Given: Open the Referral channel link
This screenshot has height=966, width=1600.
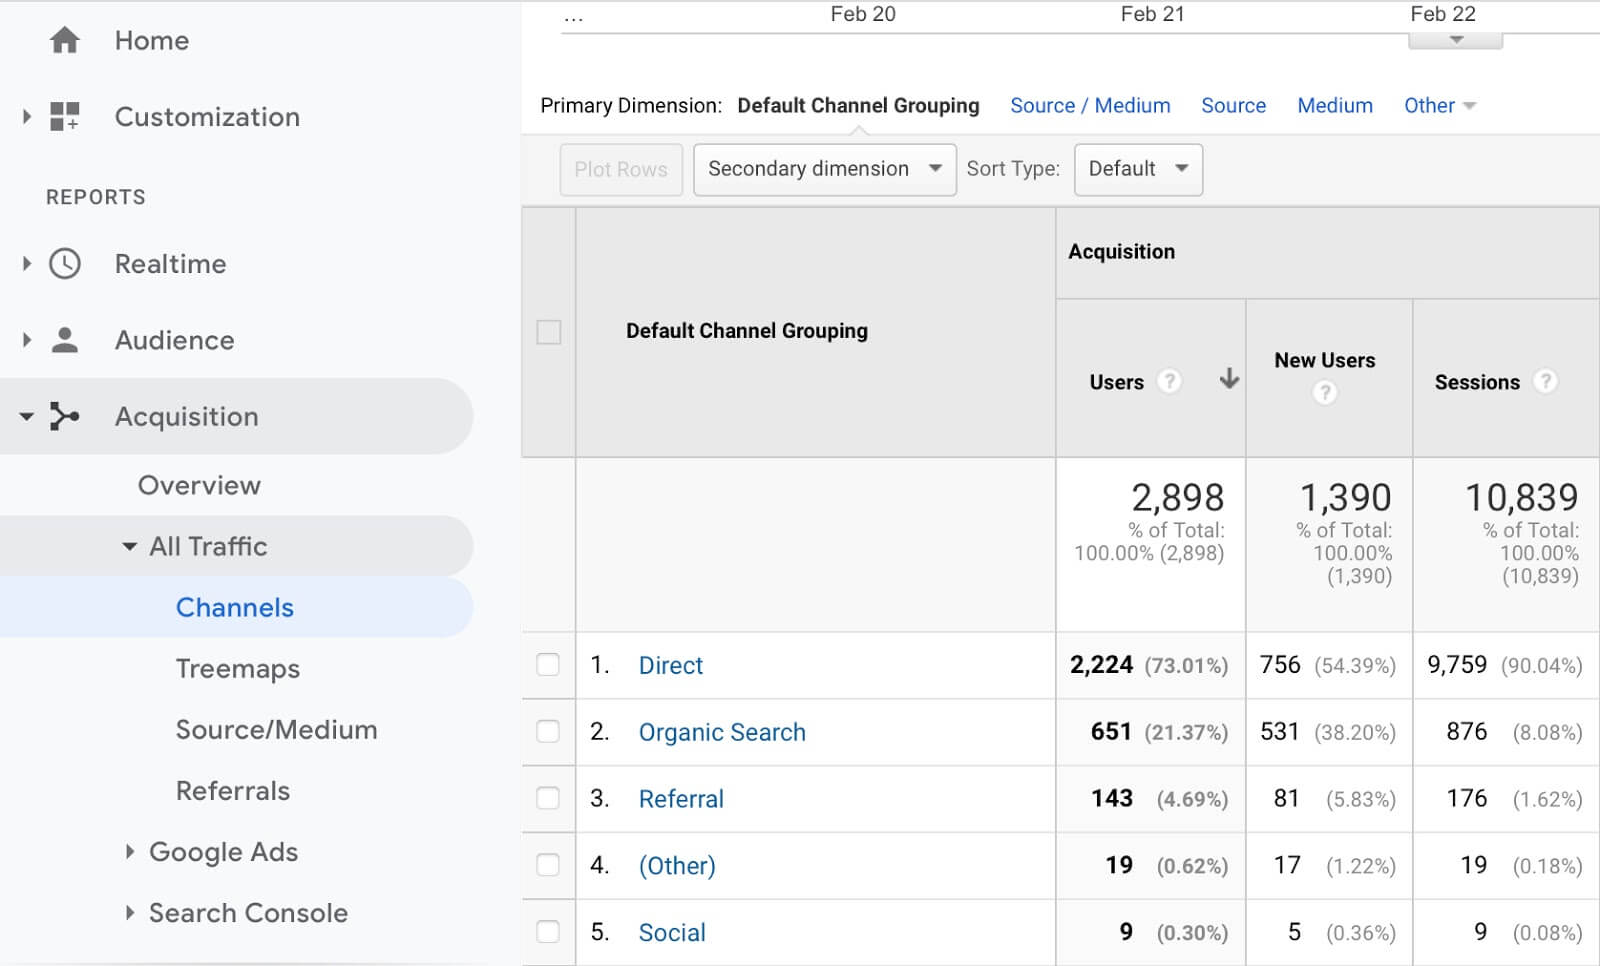Looking at the screenshot, I should (681, 799).
